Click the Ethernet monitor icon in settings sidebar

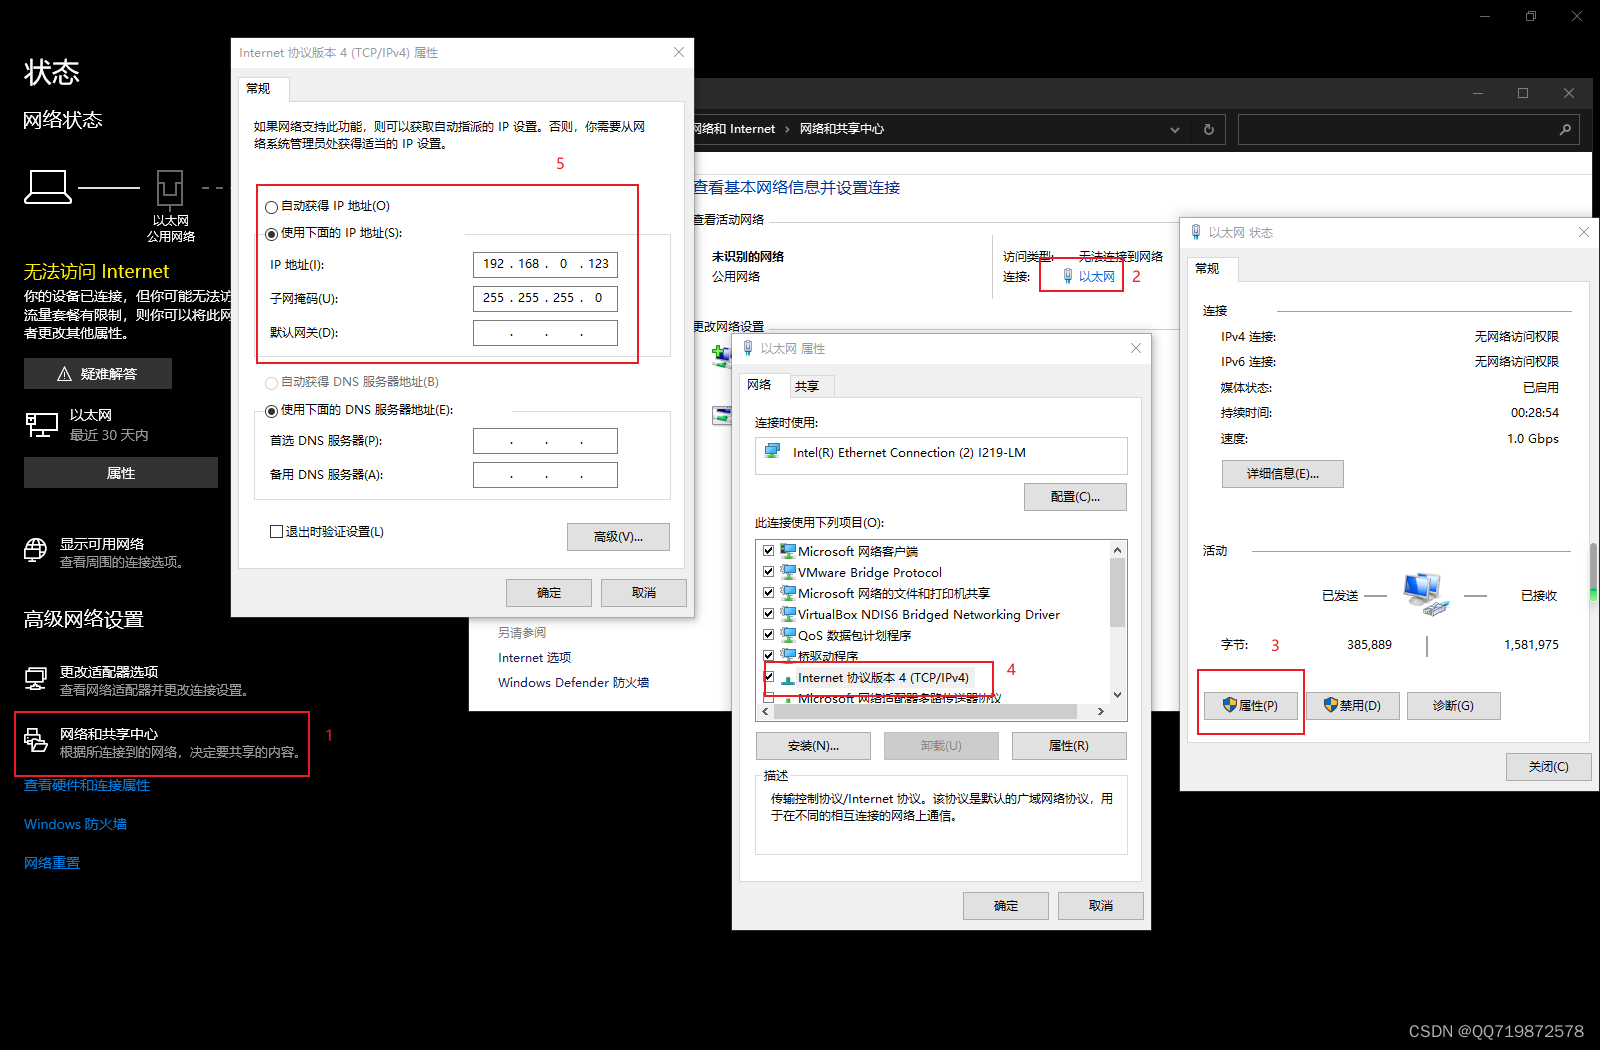[x=41, y=425]
